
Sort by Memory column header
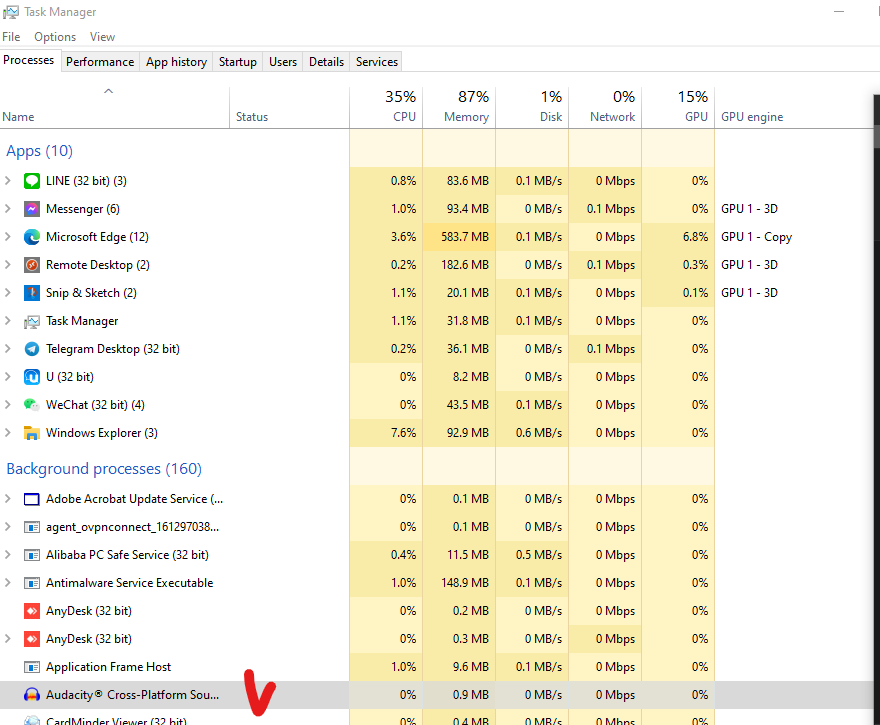point(459,108)
